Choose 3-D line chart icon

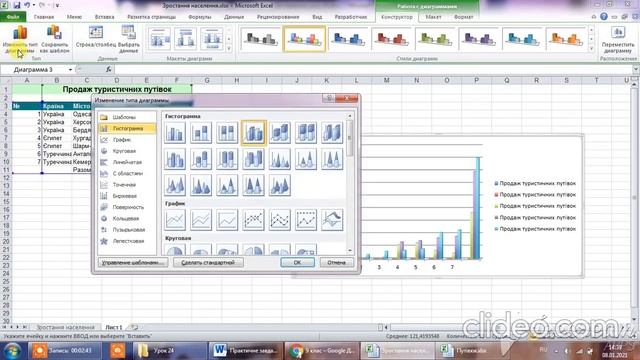point(332,220)
